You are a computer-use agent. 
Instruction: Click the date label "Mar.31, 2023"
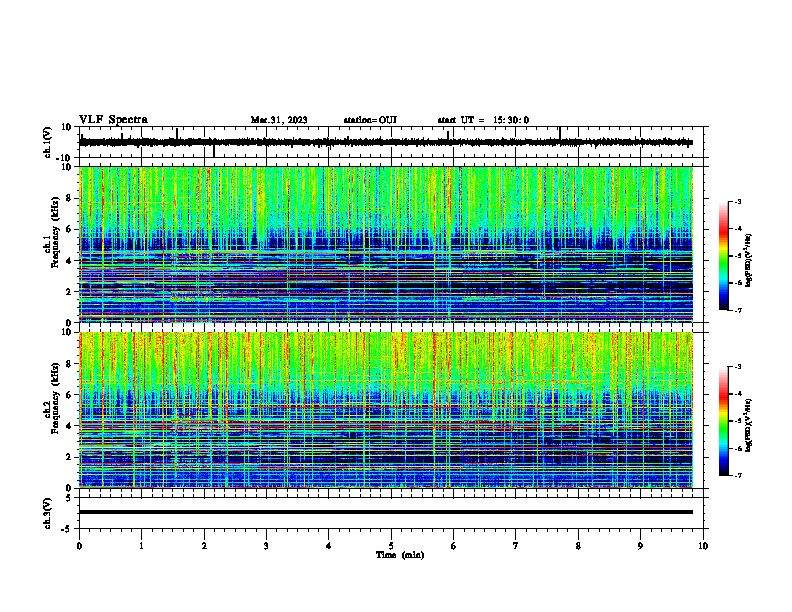click(x=279, y=120)
